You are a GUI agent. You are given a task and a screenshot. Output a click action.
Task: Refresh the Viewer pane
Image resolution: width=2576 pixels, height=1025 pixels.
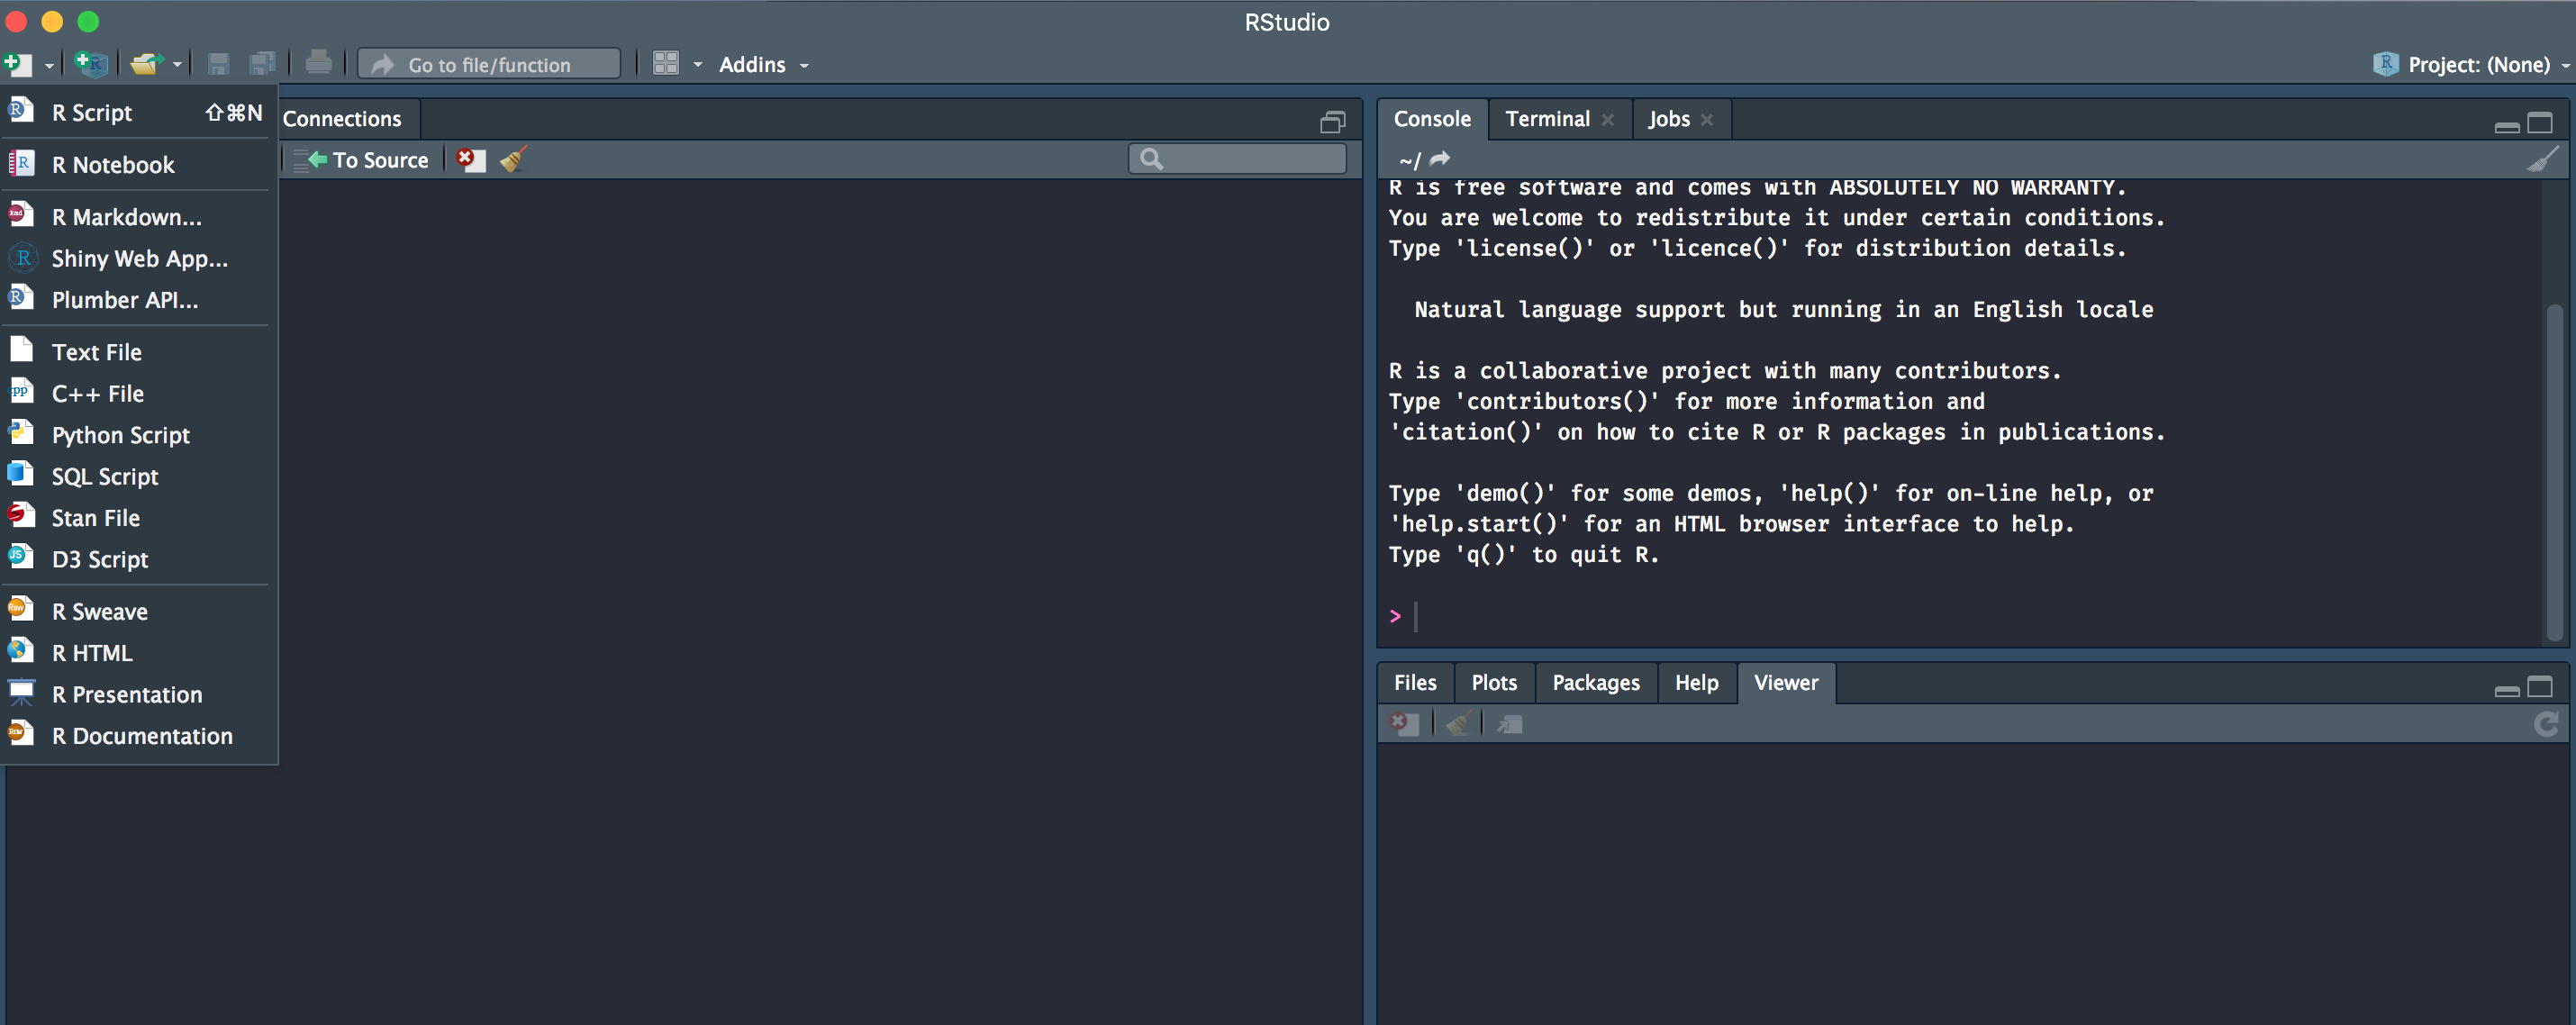2545,724
